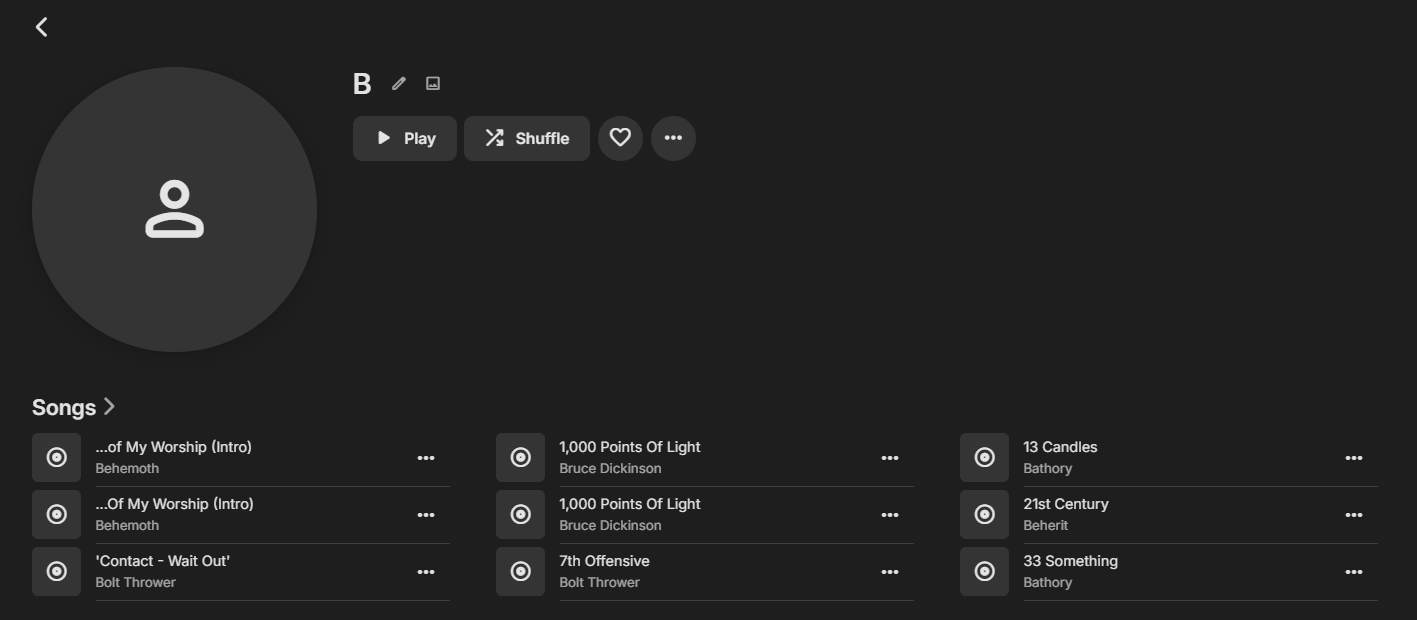1417x620 pixels.
Task: Toggle the heart favorite button
Action: [620, 138]
